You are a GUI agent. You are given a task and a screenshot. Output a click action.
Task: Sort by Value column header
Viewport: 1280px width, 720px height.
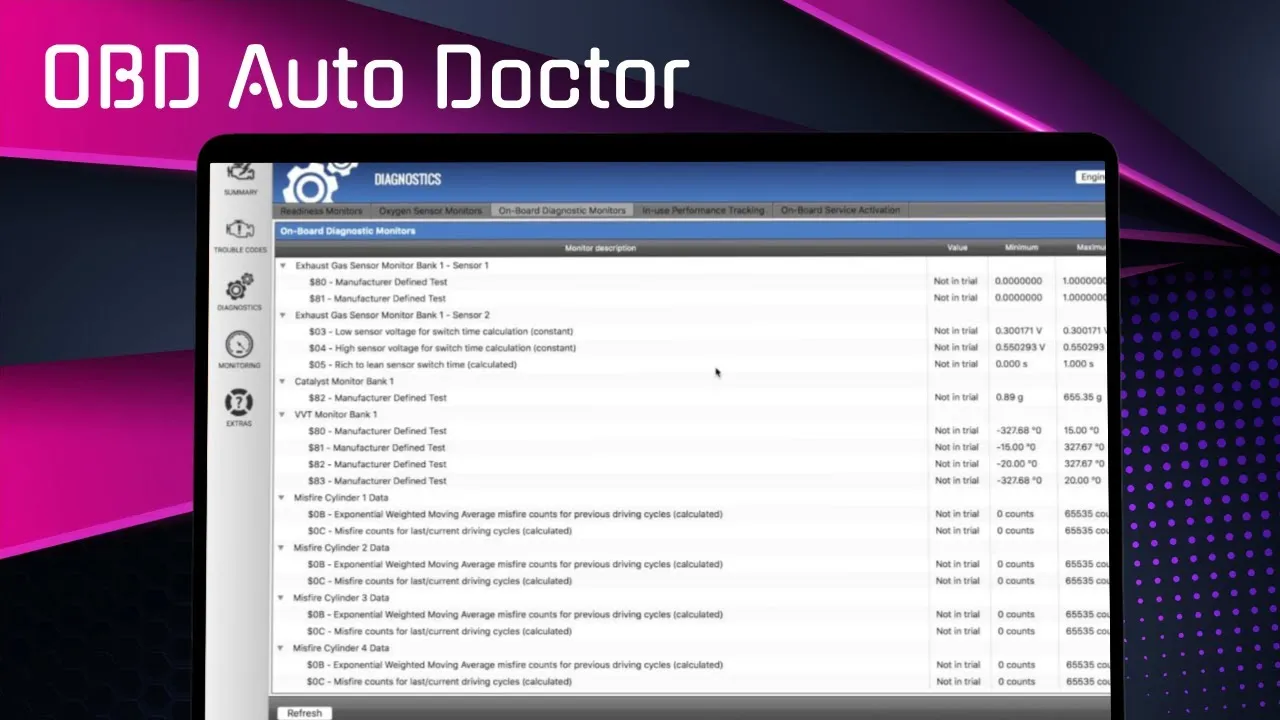click(x=957, y=248)
